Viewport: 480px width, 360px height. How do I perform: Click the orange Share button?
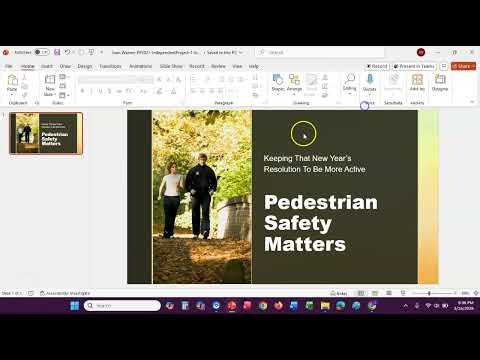pos(463,66)
